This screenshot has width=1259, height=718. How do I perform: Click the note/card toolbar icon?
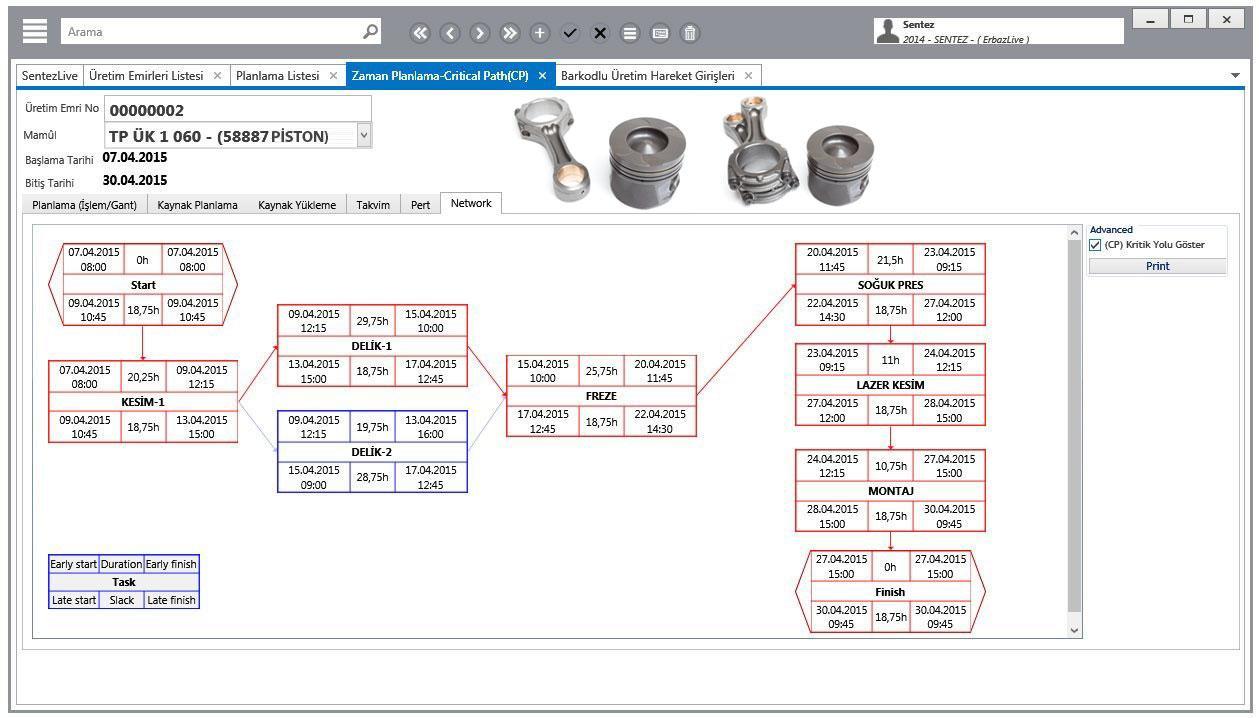coord(660,33)
